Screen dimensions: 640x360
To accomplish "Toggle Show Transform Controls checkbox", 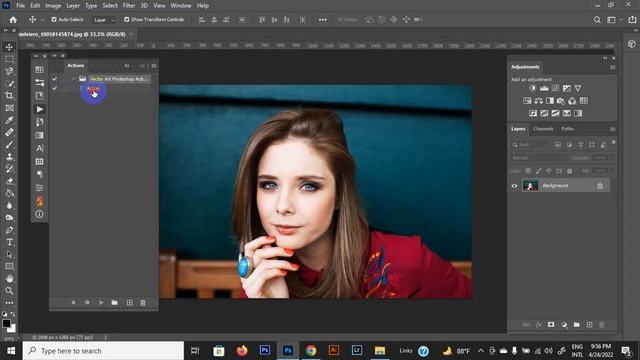I will [x=127, y=19].
